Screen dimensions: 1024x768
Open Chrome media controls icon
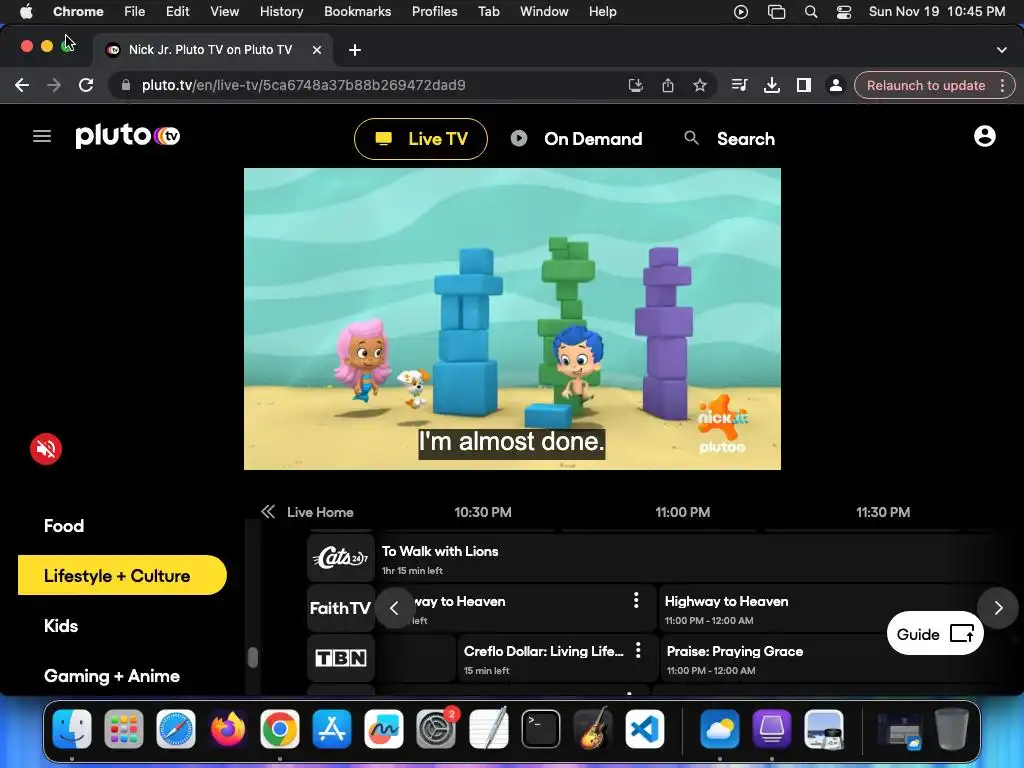(739, 85)
